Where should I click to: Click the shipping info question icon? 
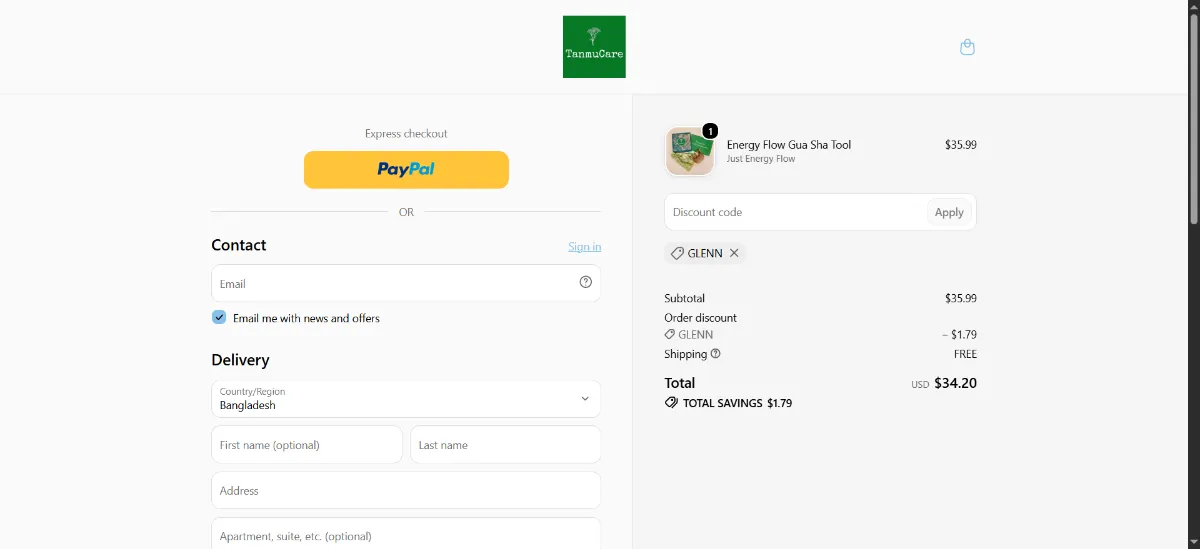[x=716, y=354]
